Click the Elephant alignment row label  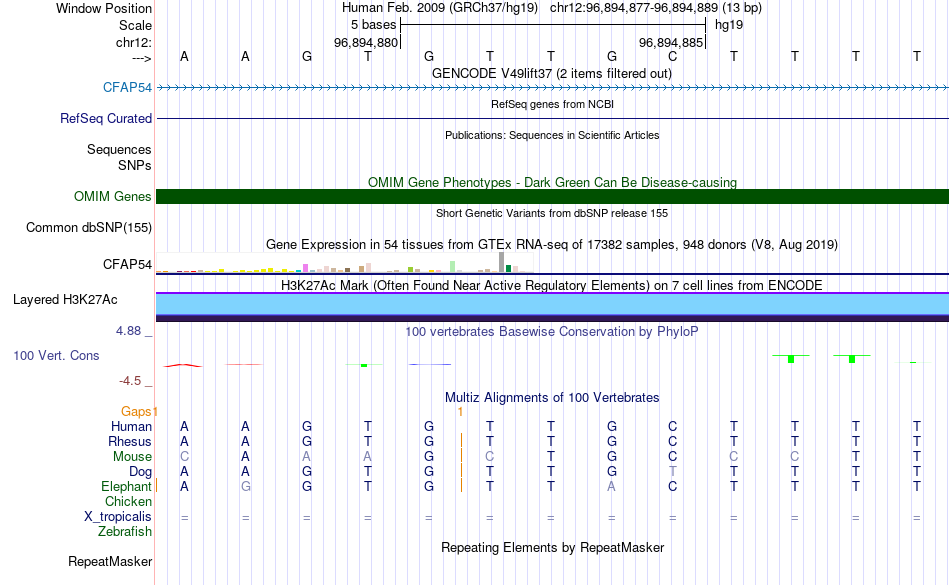click(127, 486)
